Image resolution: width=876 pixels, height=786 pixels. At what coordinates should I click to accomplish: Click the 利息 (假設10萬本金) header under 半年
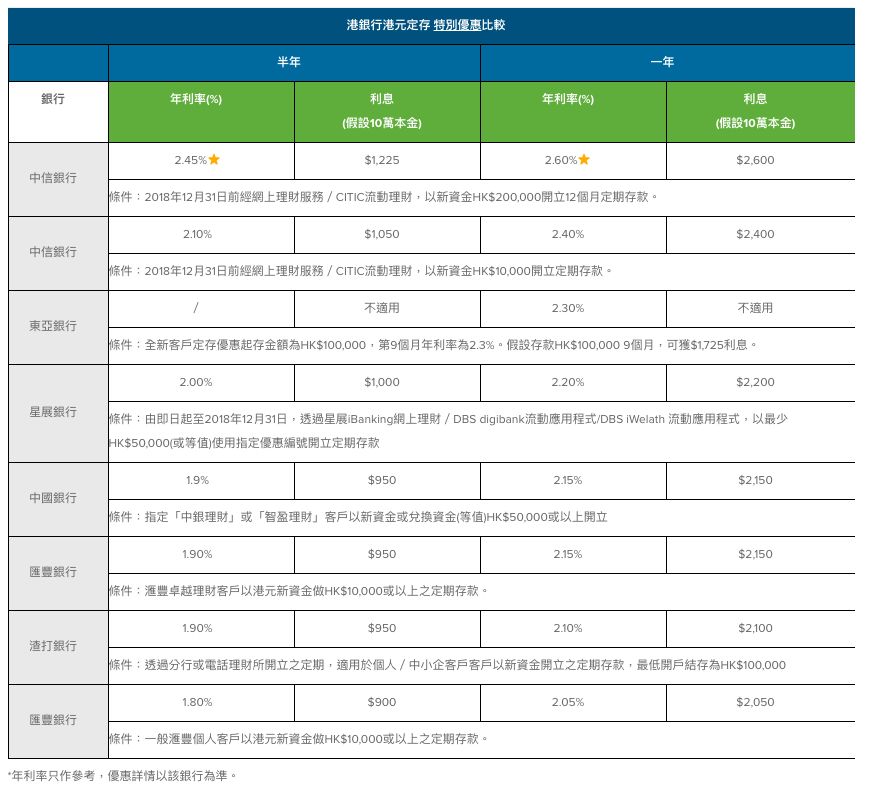pos(387,112)
